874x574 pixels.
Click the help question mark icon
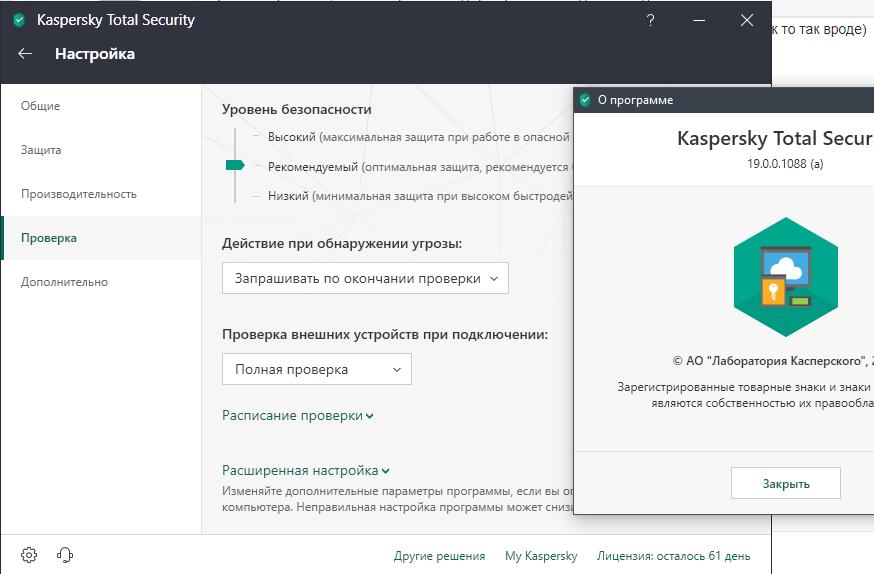point(651,20)
